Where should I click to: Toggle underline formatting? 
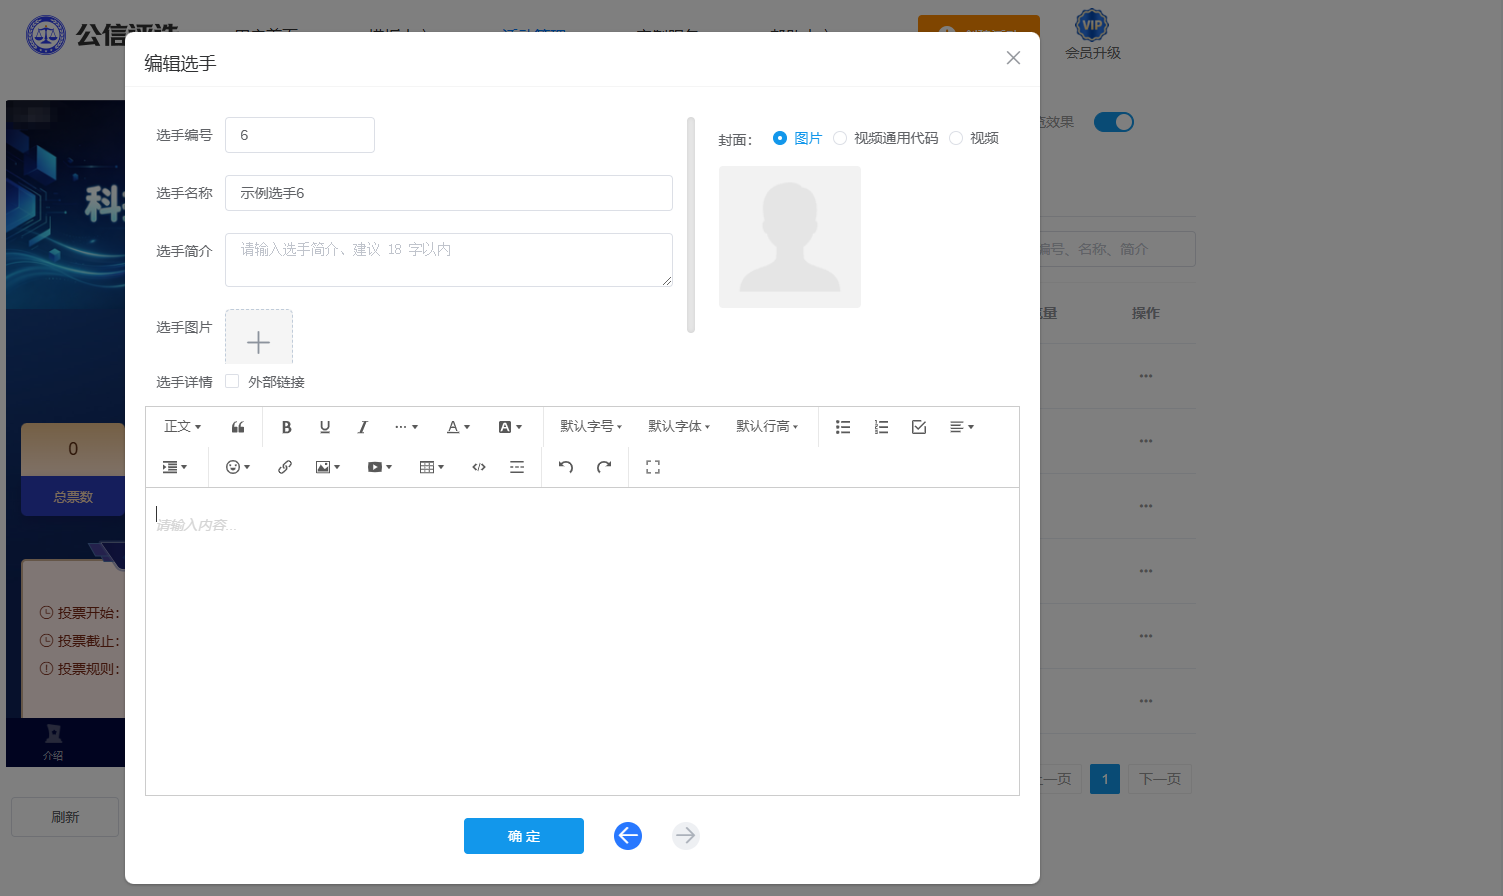(325, 427)
